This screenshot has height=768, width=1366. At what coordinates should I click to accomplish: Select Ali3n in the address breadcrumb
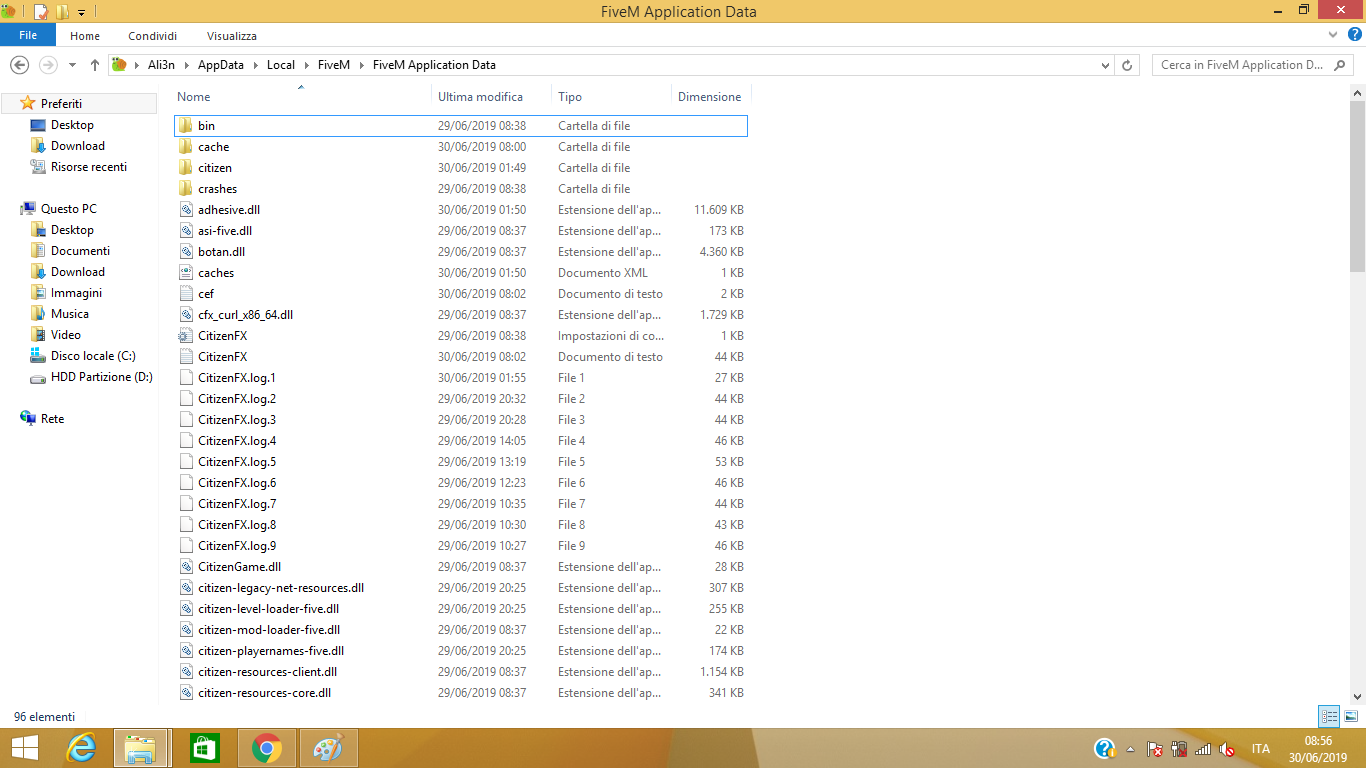click(163, 65)
